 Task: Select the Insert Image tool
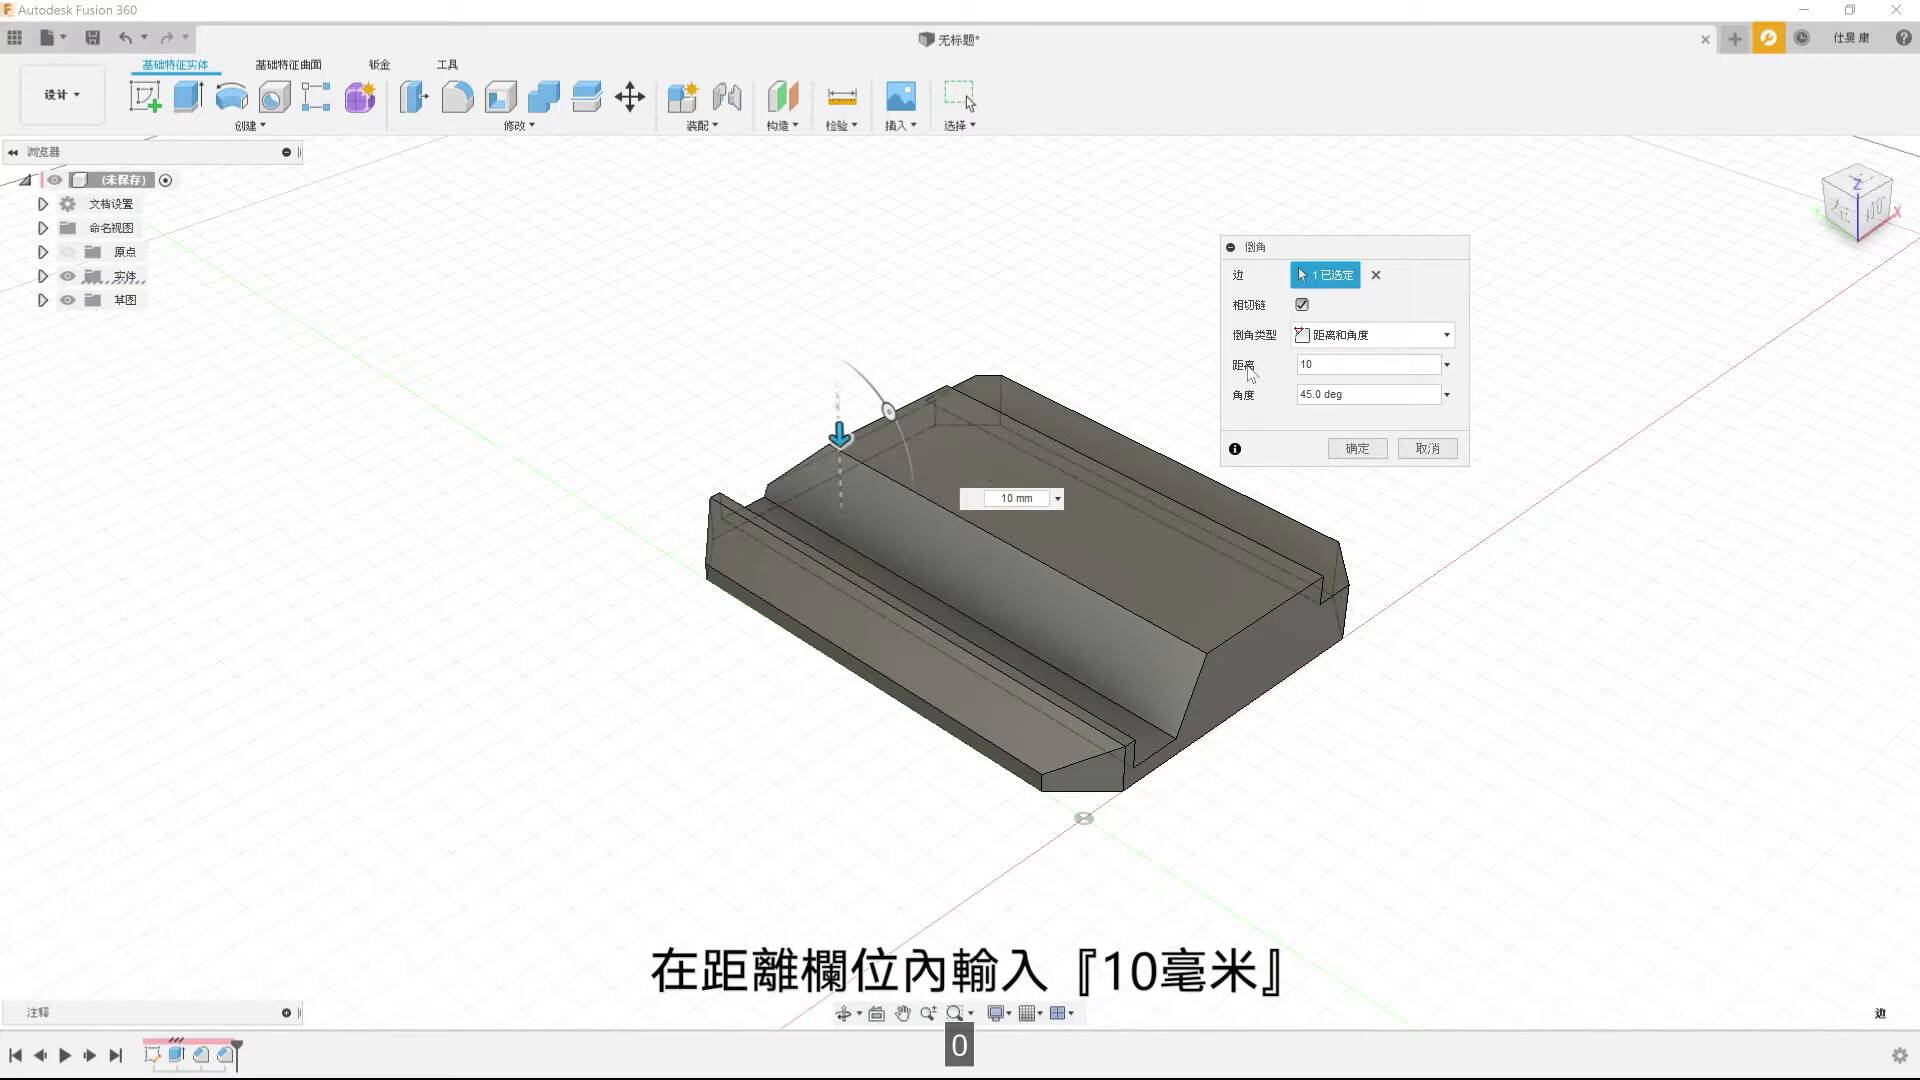point(901,97)
